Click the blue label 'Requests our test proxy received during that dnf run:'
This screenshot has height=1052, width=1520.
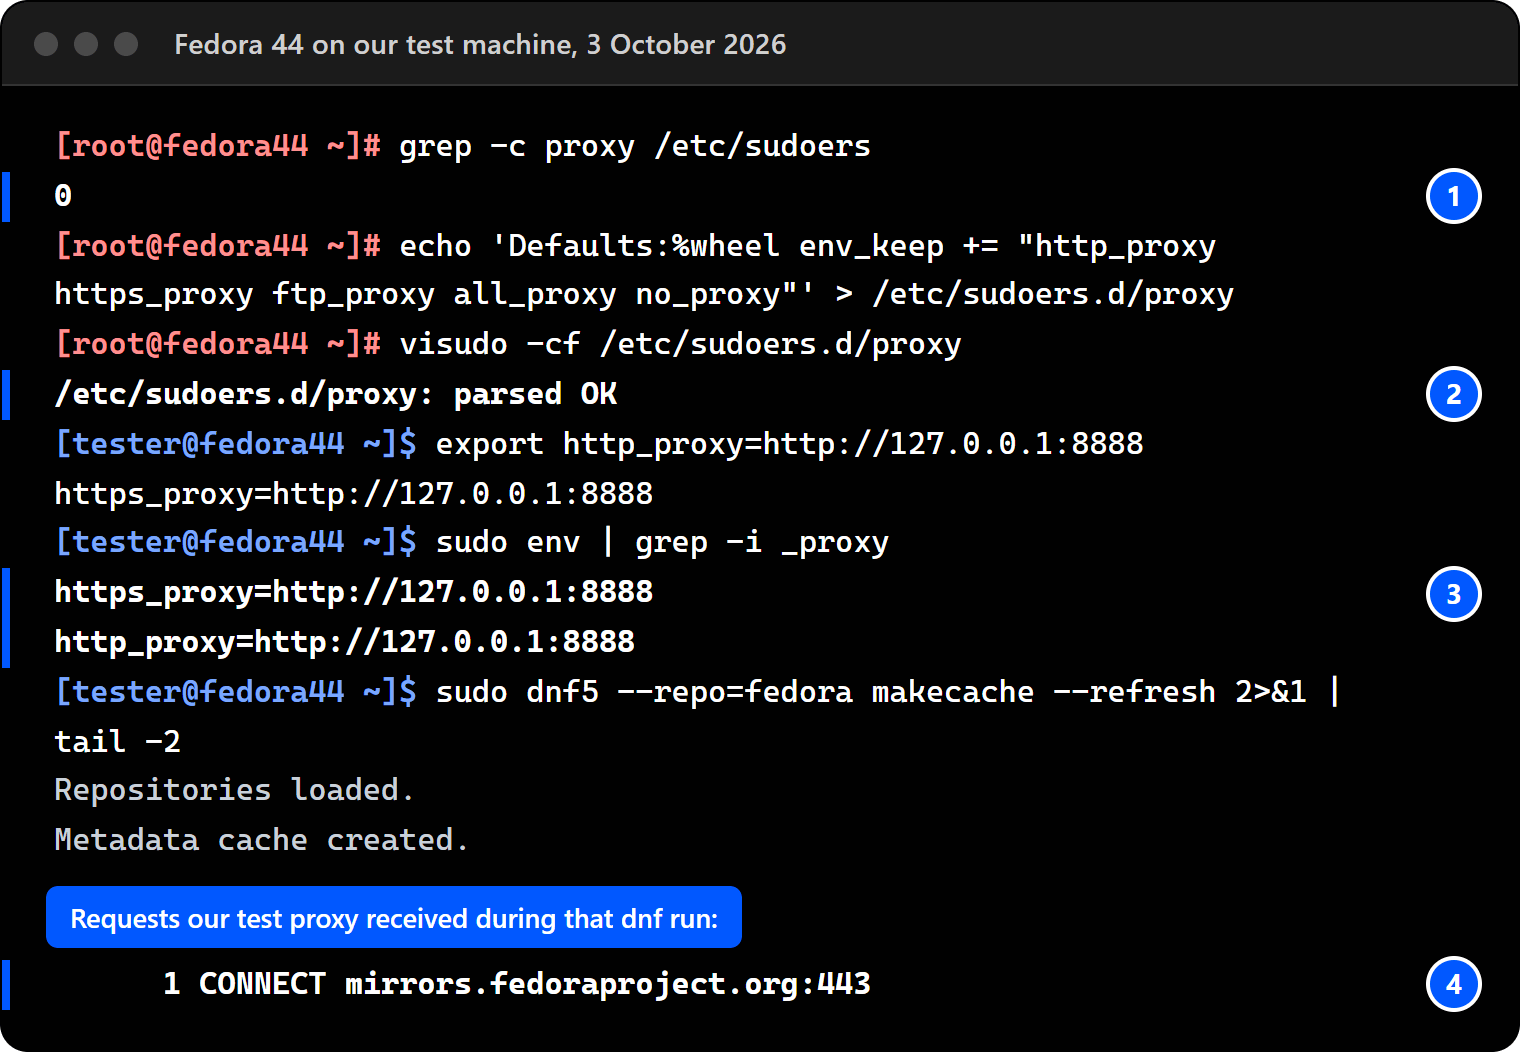pyautogui.click(x=394, y=917)
